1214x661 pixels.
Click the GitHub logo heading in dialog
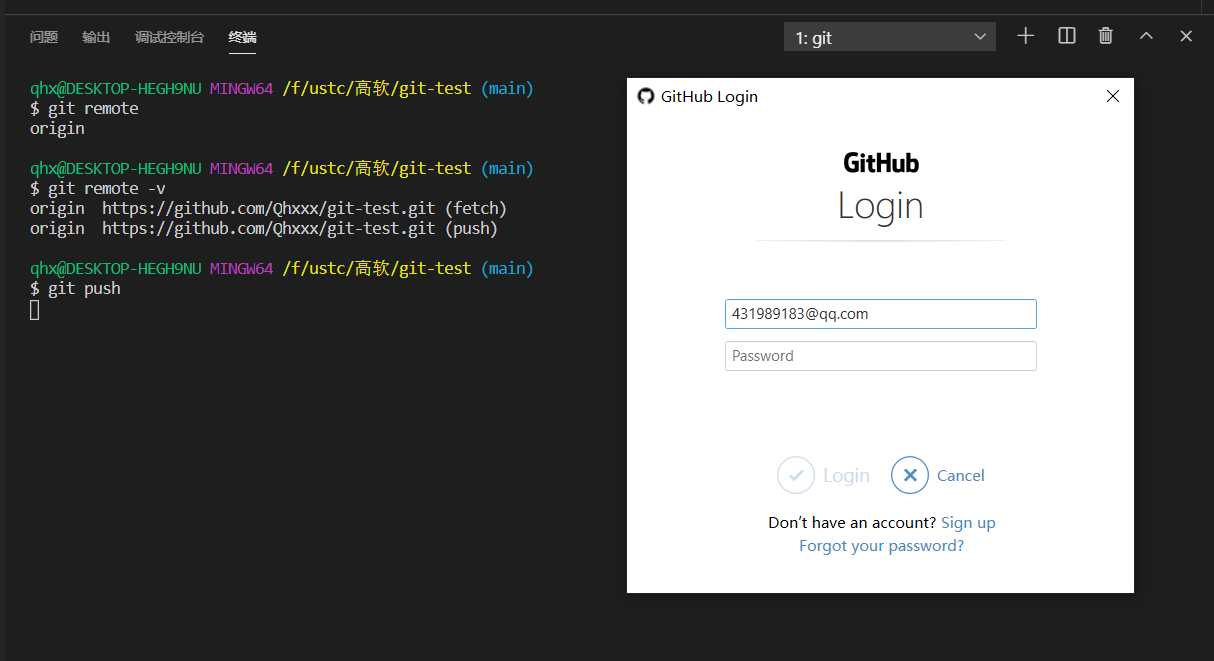click(880, 162)
